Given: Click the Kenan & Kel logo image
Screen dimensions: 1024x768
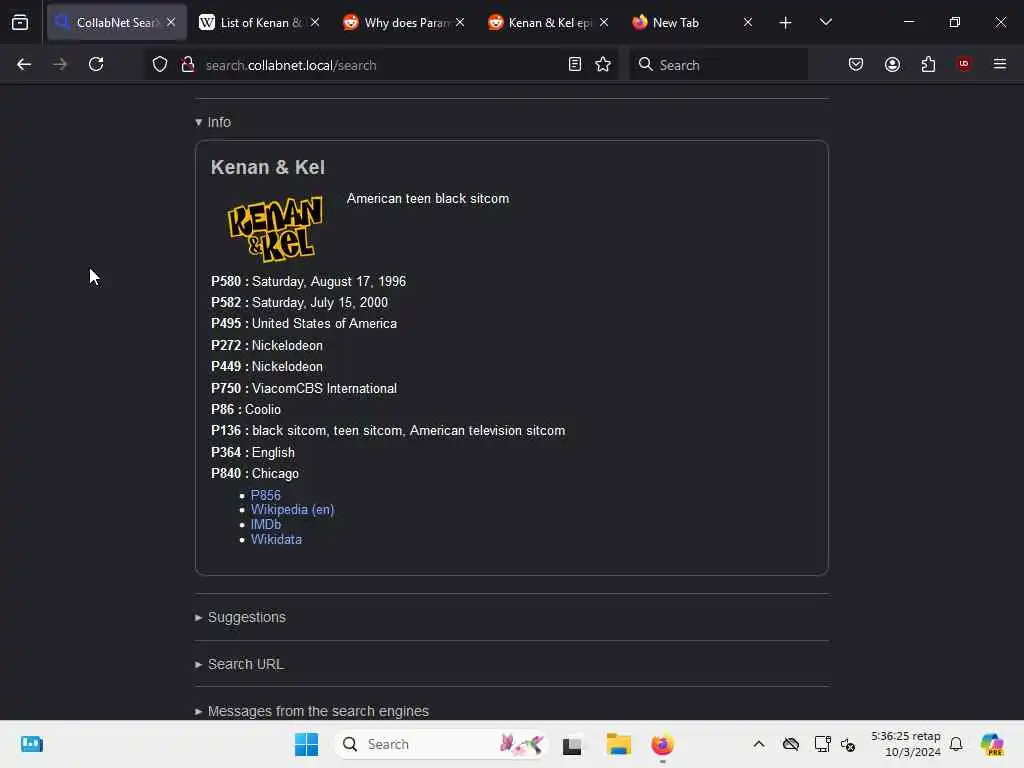Looking at the screenshot, I should pos(275,229).
